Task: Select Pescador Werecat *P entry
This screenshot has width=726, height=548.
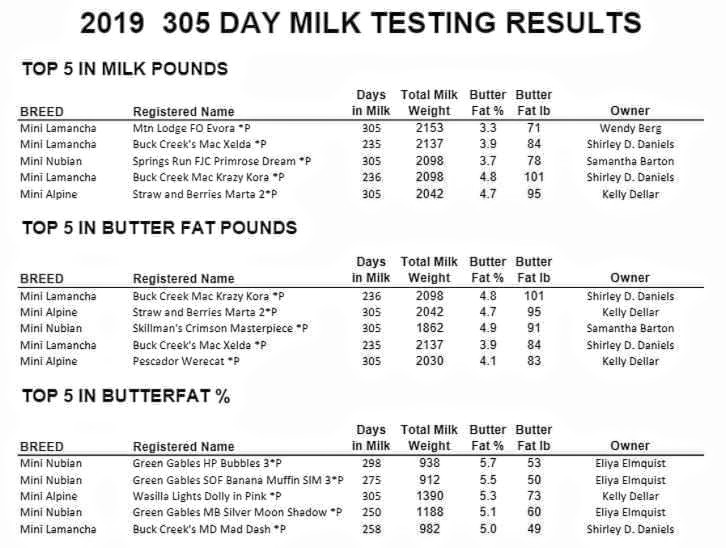Action: (x=186, y=361)
